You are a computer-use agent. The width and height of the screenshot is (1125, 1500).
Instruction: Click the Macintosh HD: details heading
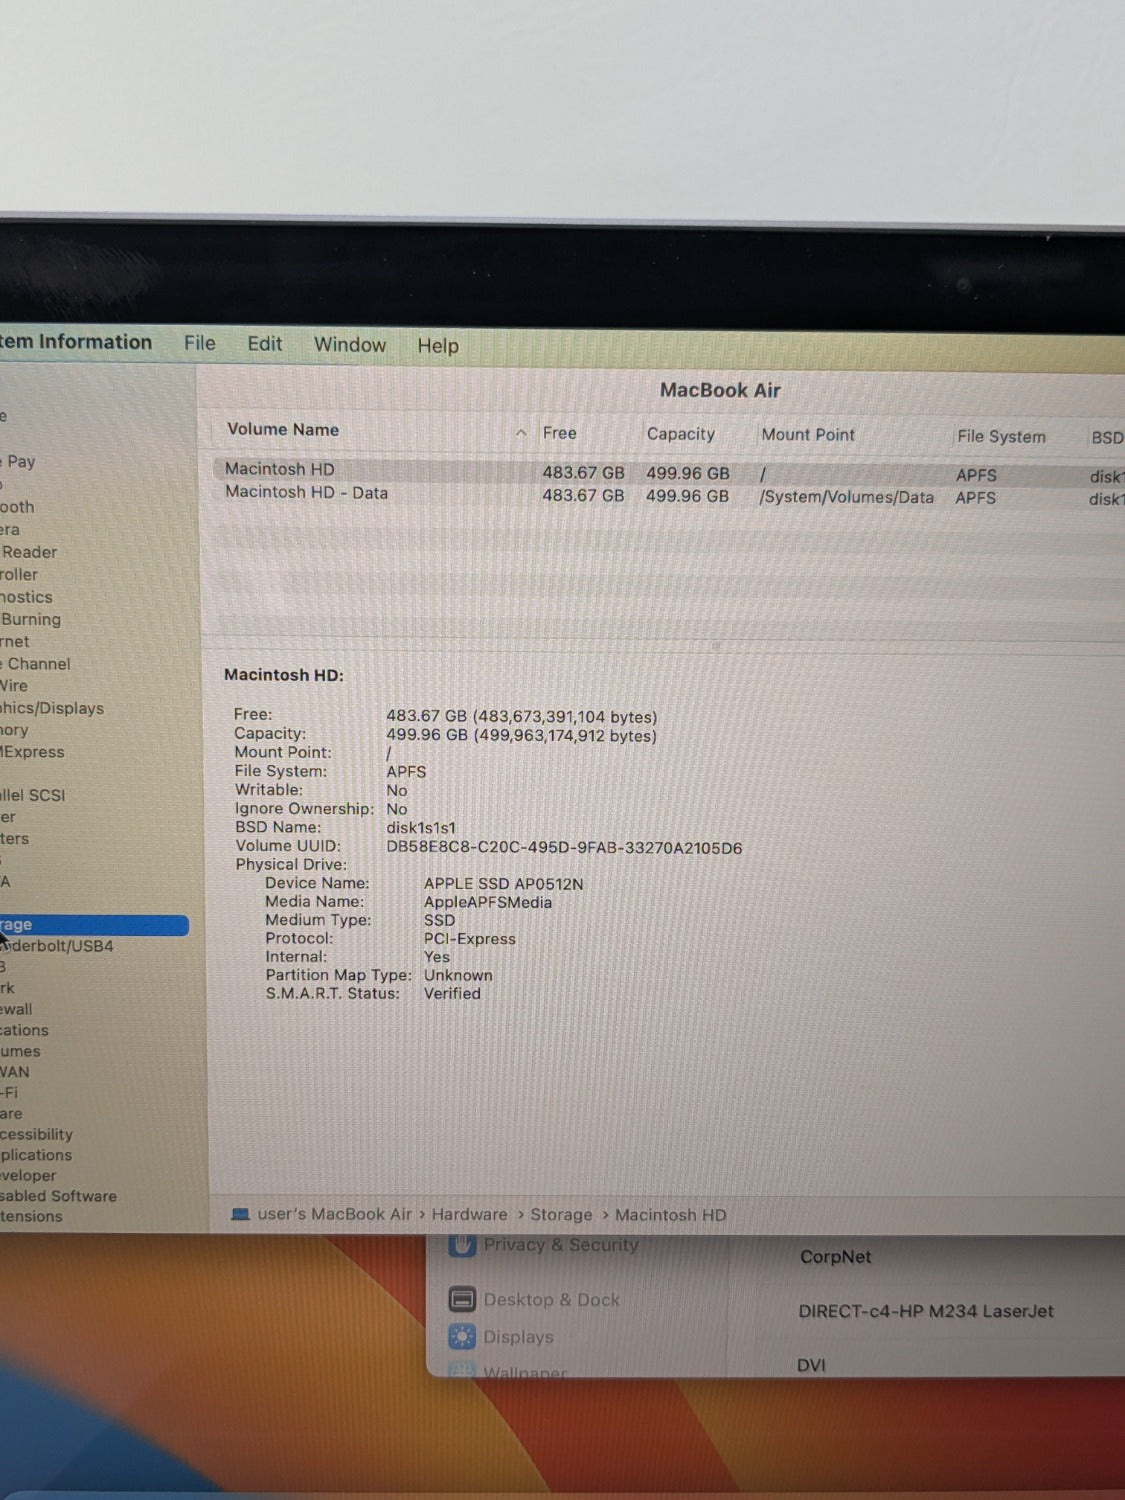[x=284, y=675]
